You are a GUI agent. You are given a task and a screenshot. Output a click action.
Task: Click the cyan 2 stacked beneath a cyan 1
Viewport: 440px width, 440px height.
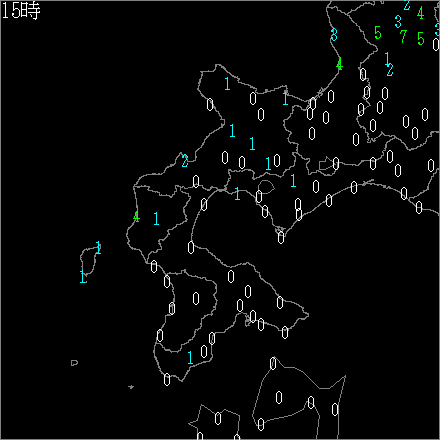pos(390,70)
